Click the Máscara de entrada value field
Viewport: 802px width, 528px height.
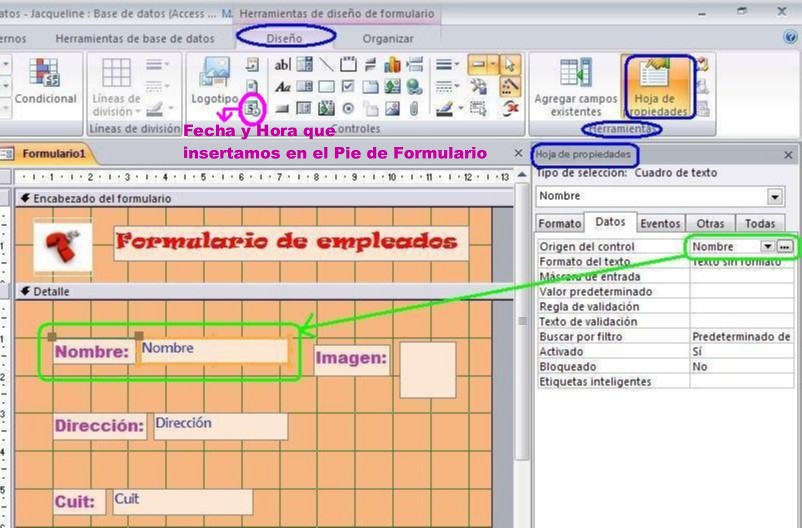[x=742, y=277]
